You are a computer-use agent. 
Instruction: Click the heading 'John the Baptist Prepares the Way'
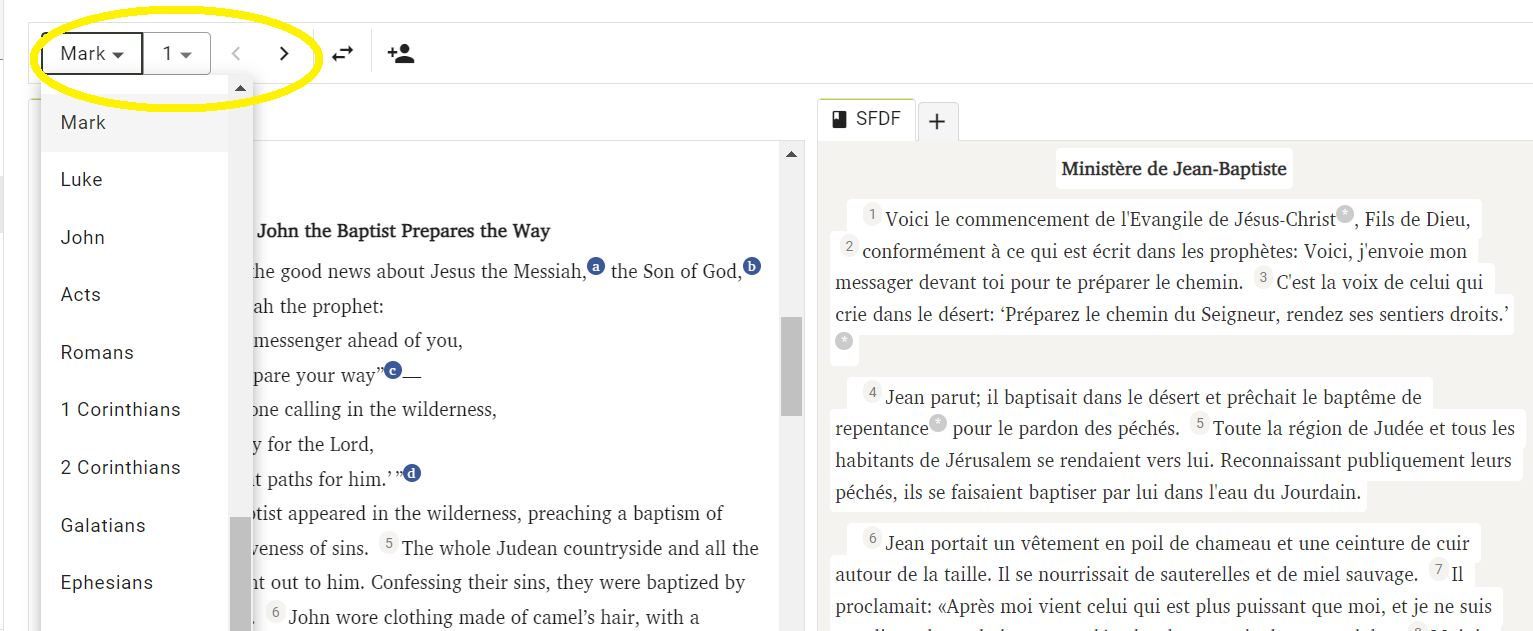point(404,231)
